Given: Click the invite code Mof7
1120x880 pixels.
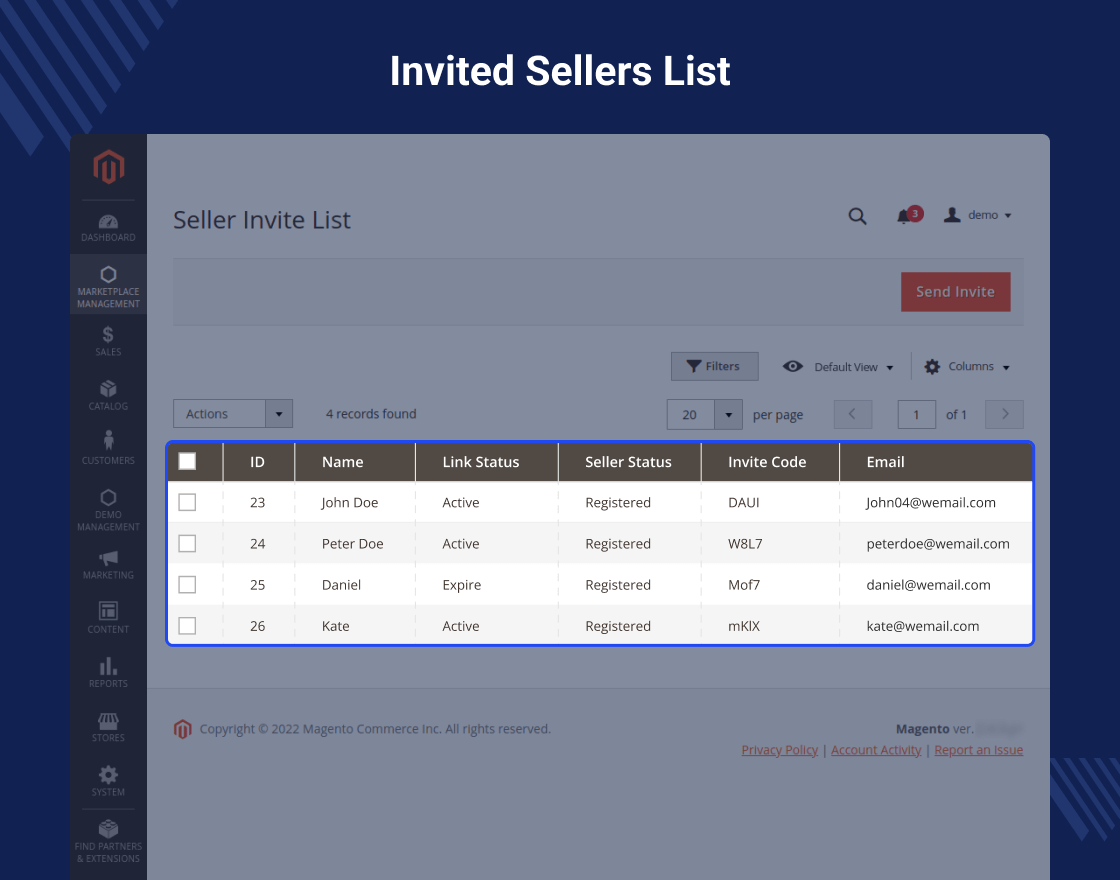Looking at the screenshot, I should [x=744, y=585].
